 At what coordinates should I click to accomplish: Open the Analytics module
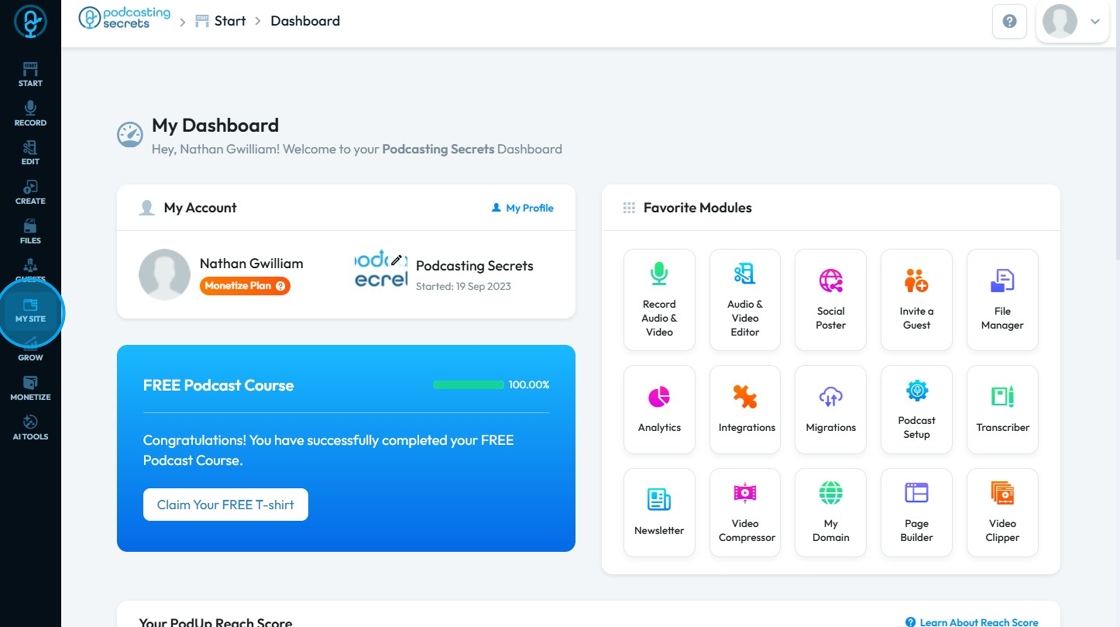pos(659,409)
